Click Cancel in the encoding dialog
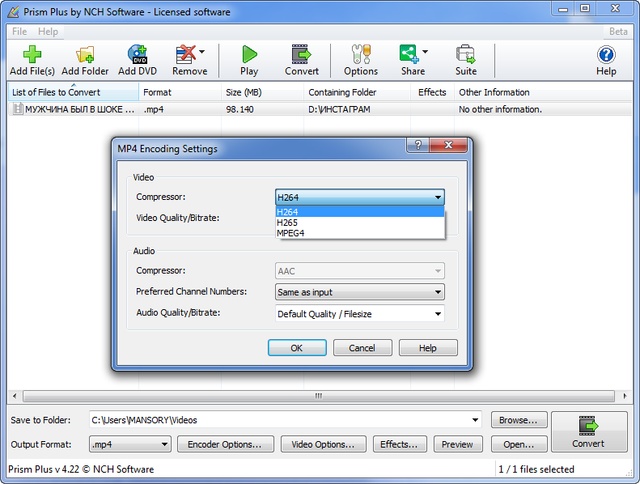This screenshot has width=640, height=484. [362, 348]
